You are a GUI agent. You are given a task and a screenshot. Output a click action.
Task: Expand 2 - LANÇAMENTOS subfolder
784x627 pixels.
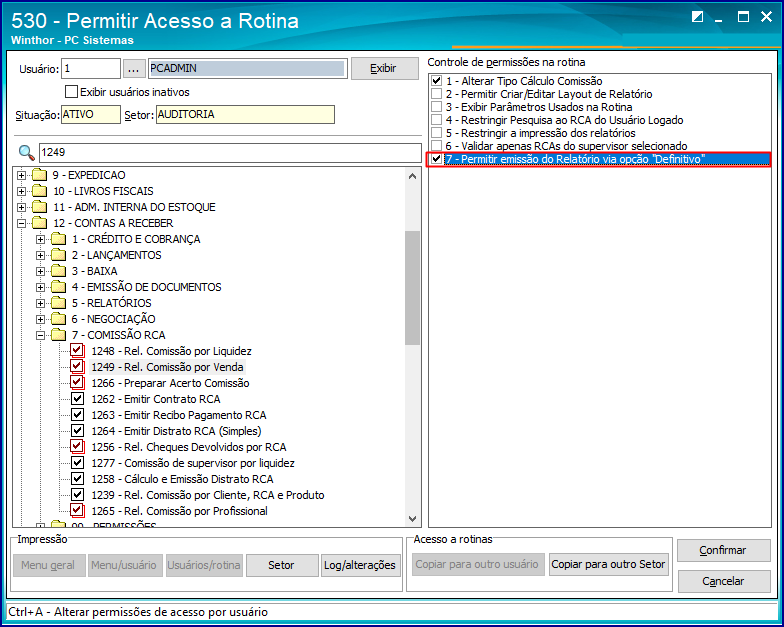tap(40, 256)
